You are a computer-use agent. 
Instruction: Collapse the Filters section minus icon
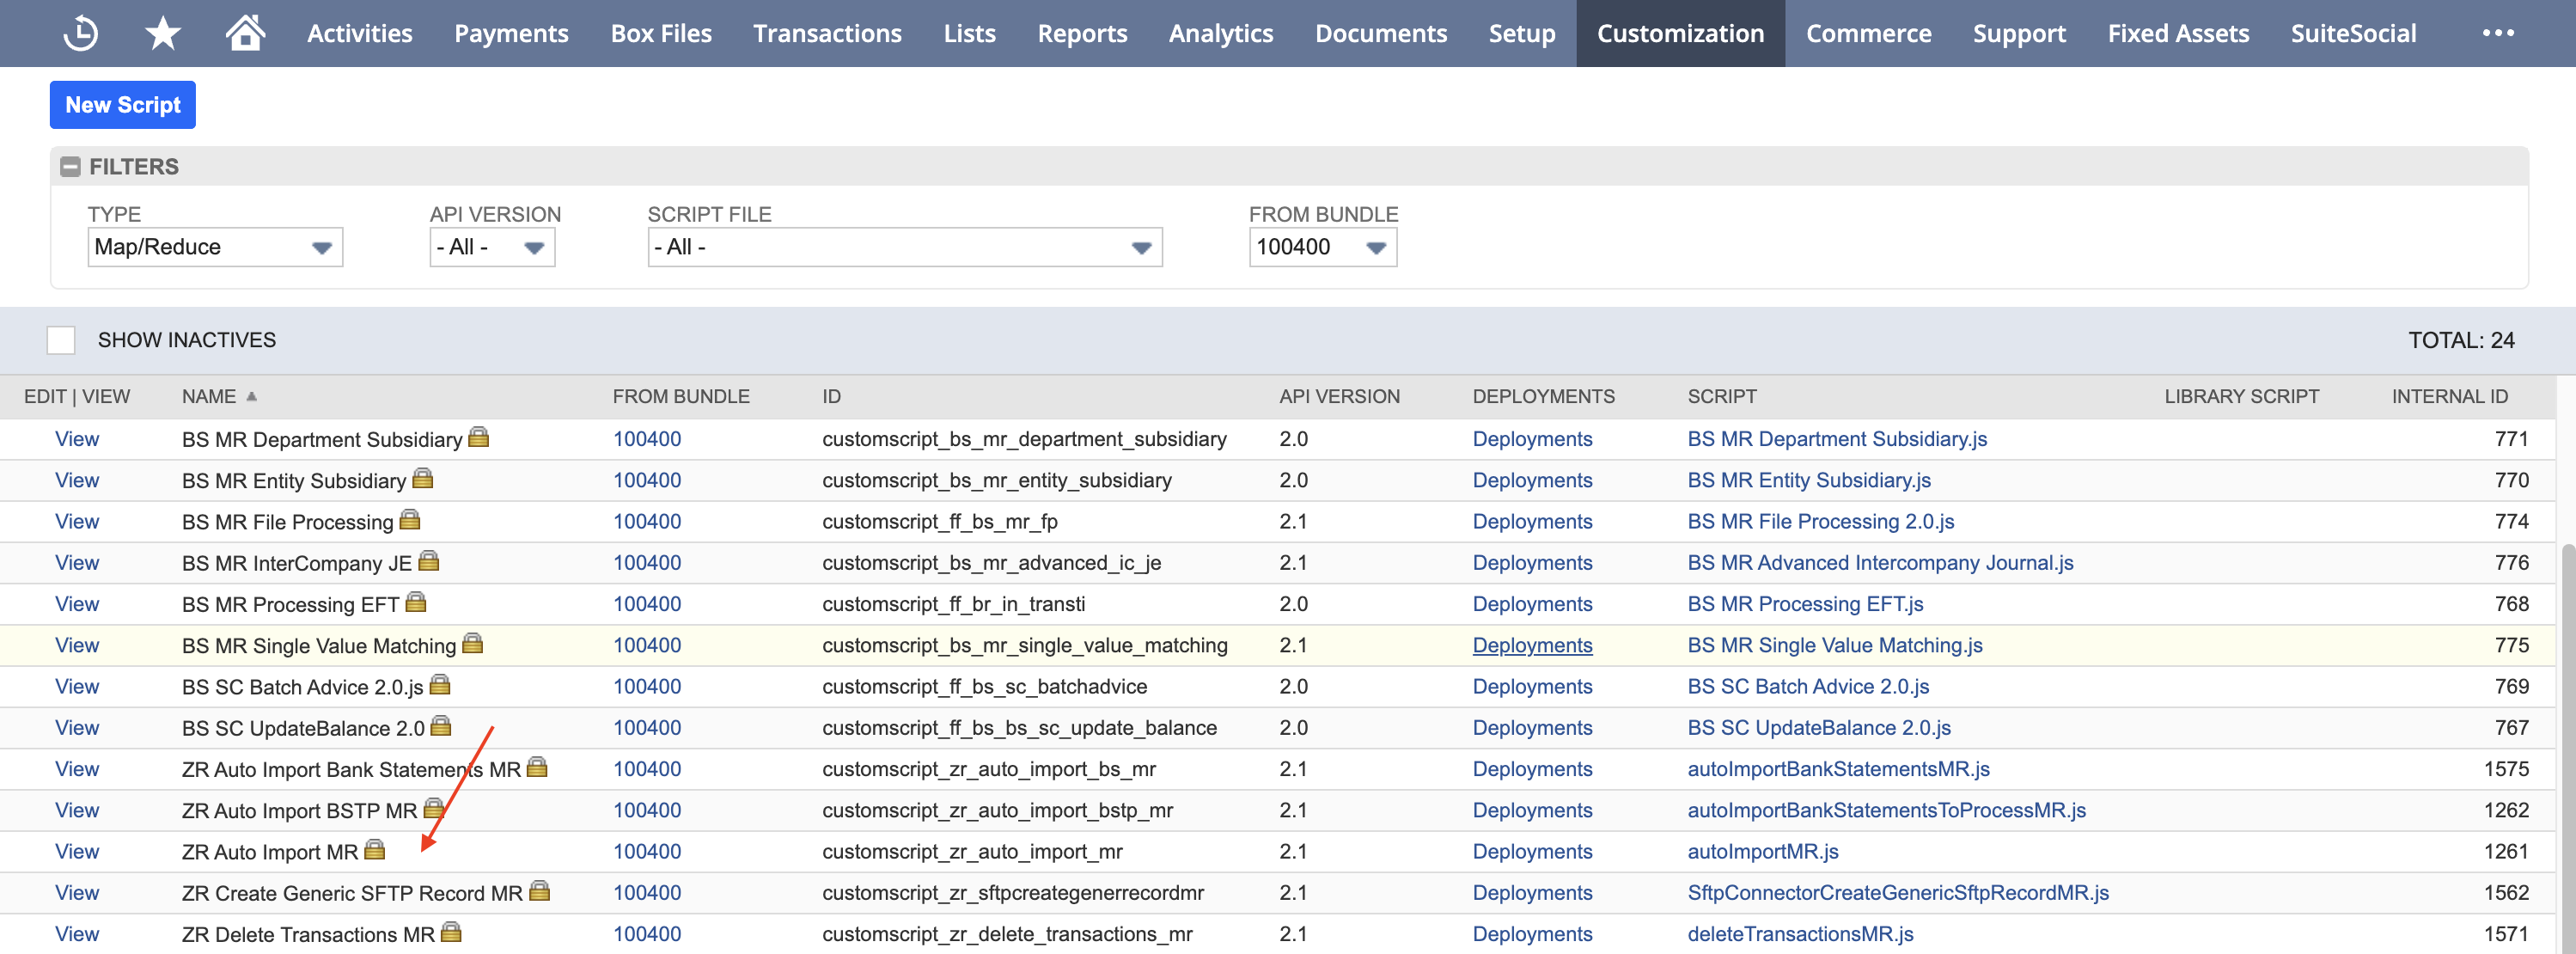point(70,167)
